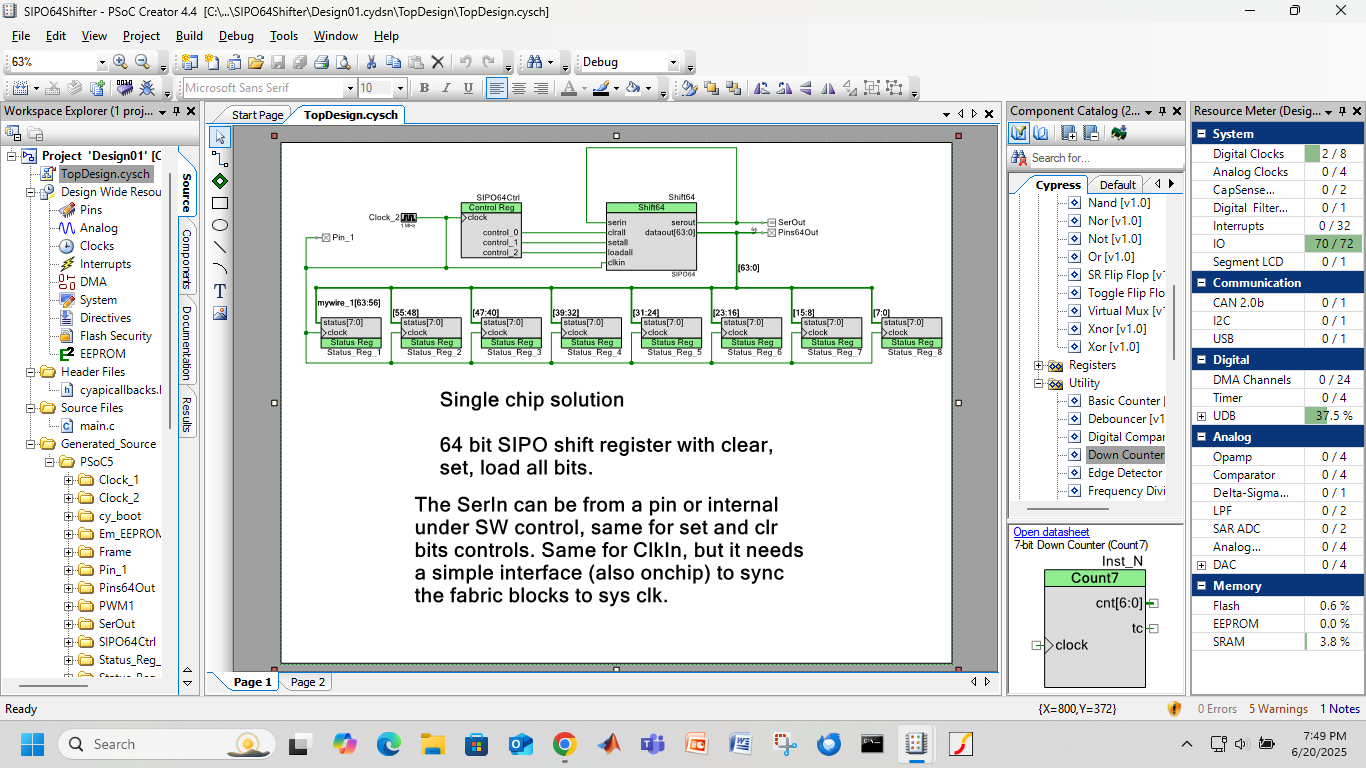Open the font size 10 dropdown
Viewport: 1366px width, 768px height.
(x=400, y=88)
